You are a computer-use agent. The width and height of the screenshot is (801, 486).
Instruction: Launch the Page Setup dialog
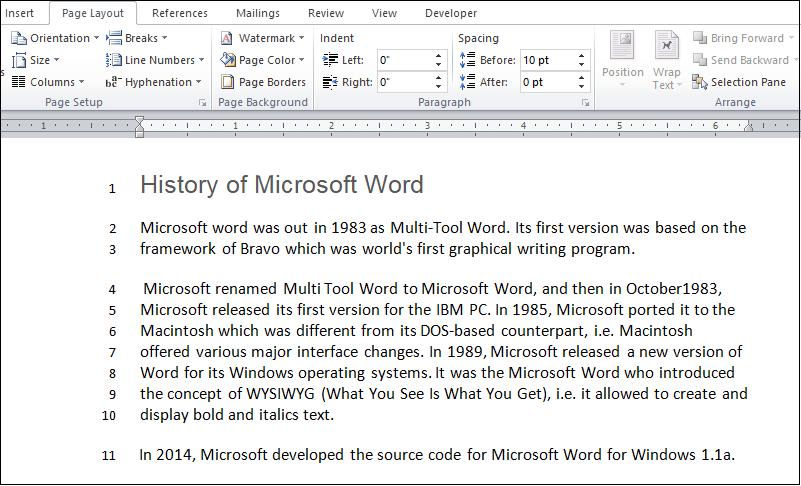coord(203,103)
